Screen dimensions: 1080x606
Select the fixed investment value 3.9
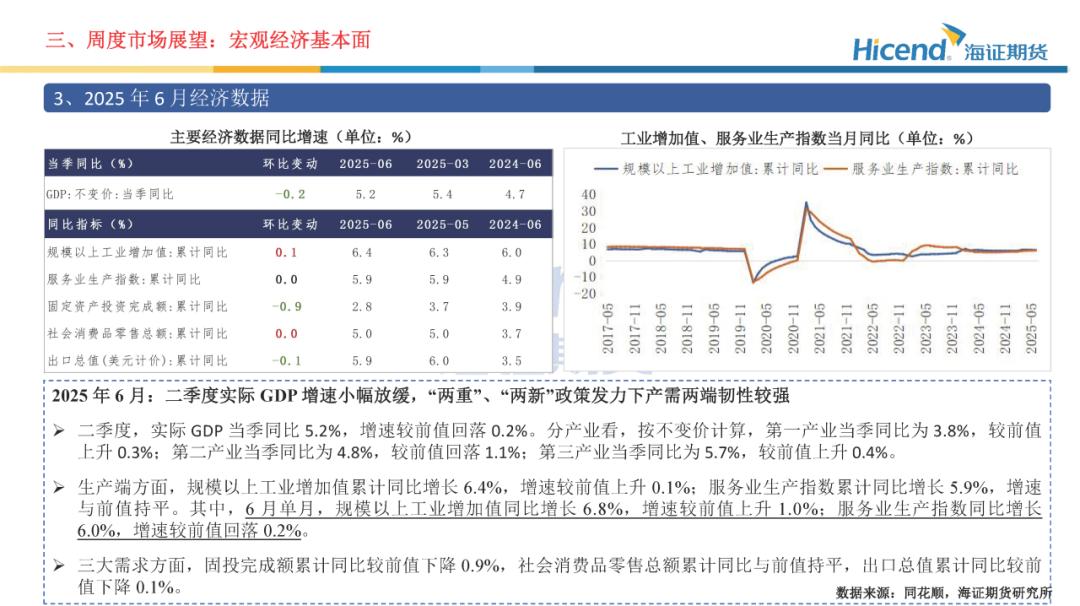tap(511, 306)
